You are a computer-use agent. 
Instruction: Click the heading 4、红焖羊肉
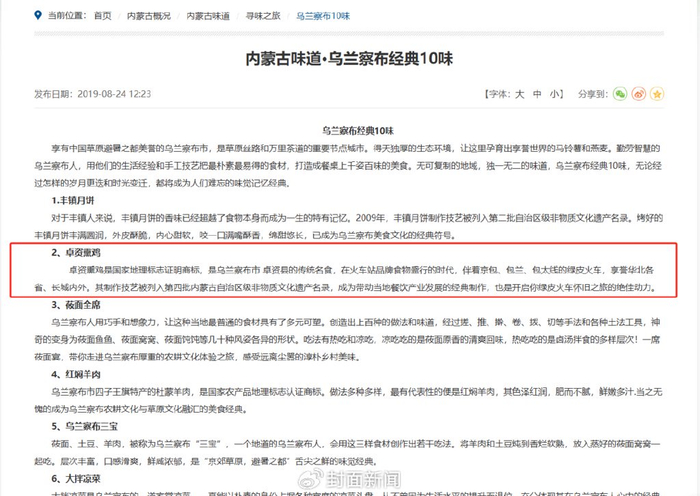point(76,374)
